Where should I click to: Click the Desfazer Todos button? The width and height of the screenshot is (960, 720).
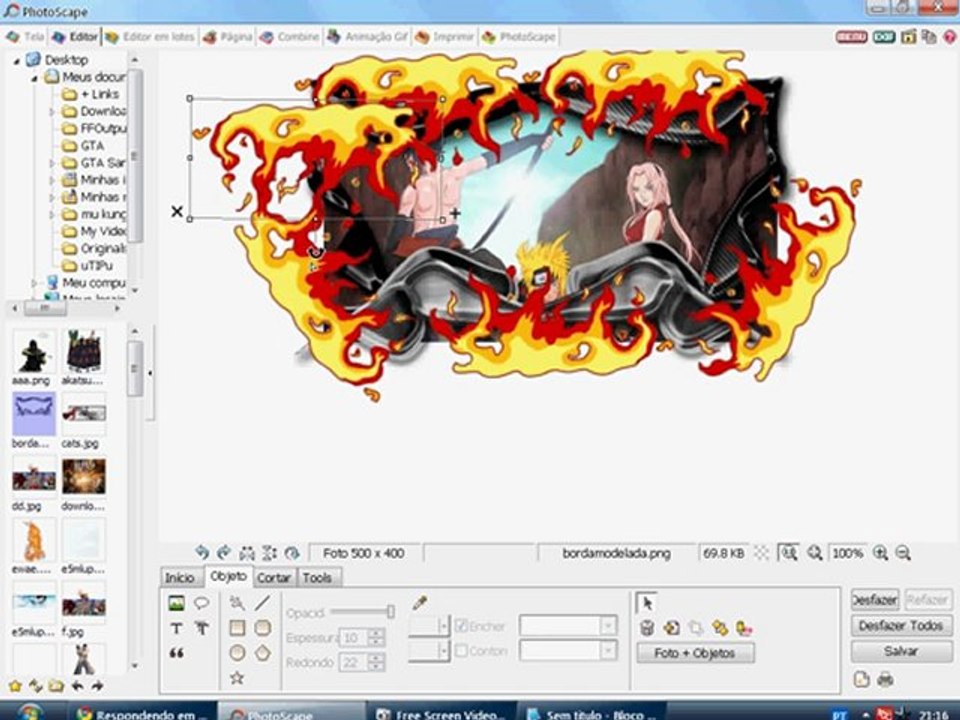click(x=901, y=626)
